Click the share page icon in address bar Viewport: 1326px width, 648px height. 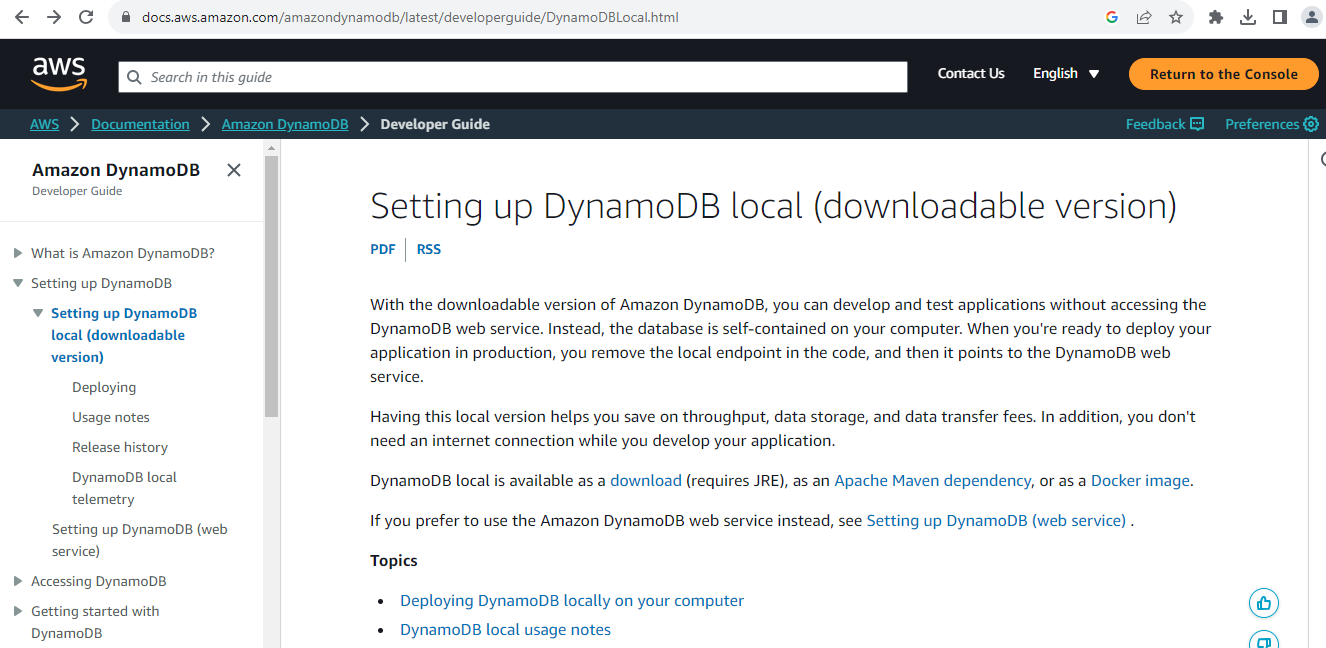pos(1144,17)
